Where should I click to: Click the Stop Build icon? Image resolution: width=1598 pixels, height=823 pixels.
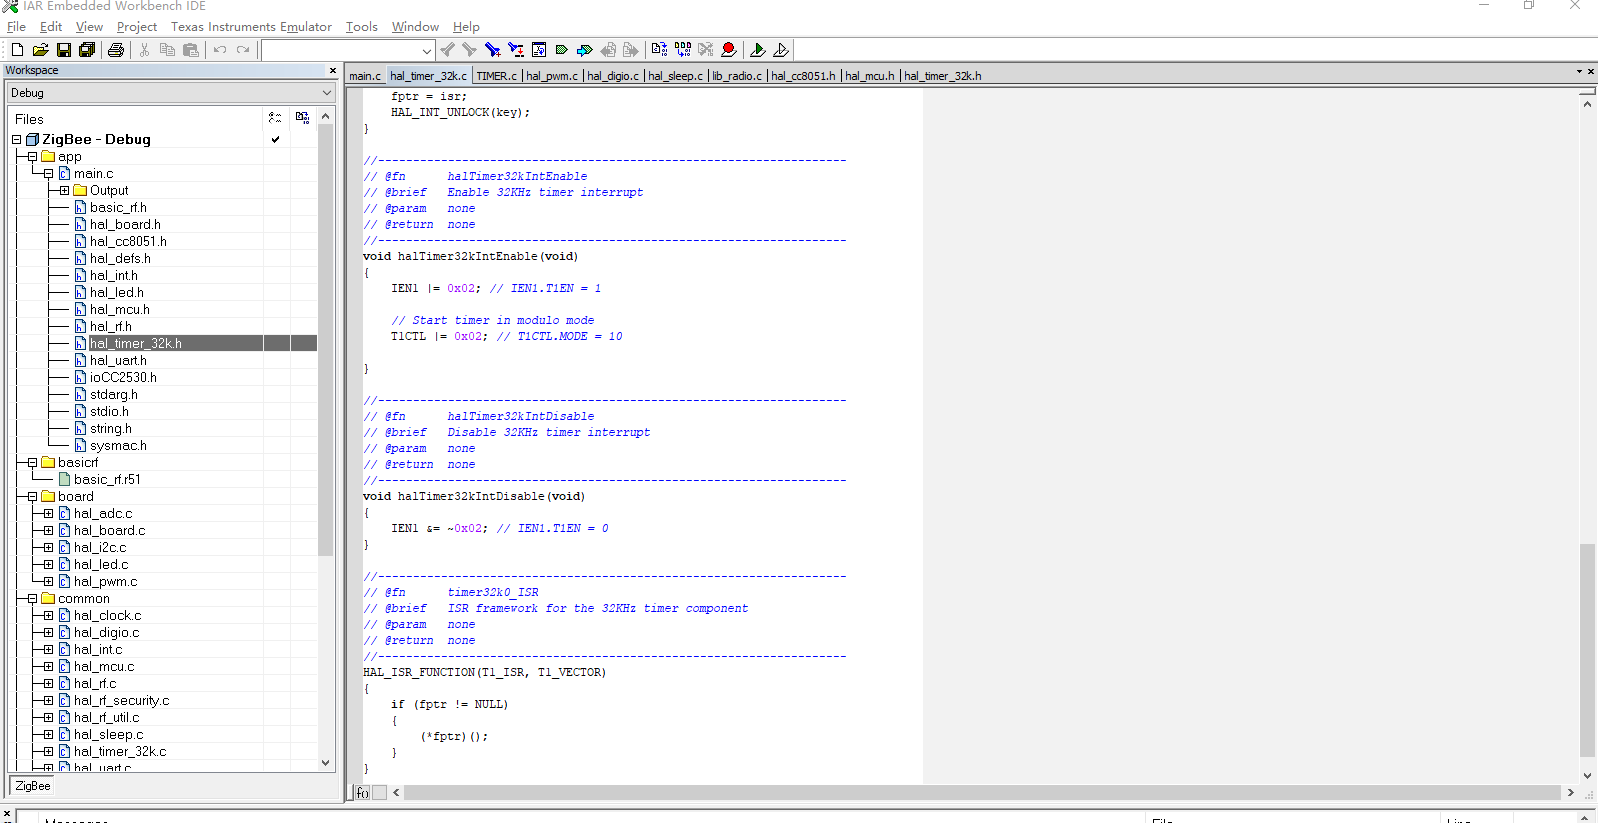(x=706, y=50)
